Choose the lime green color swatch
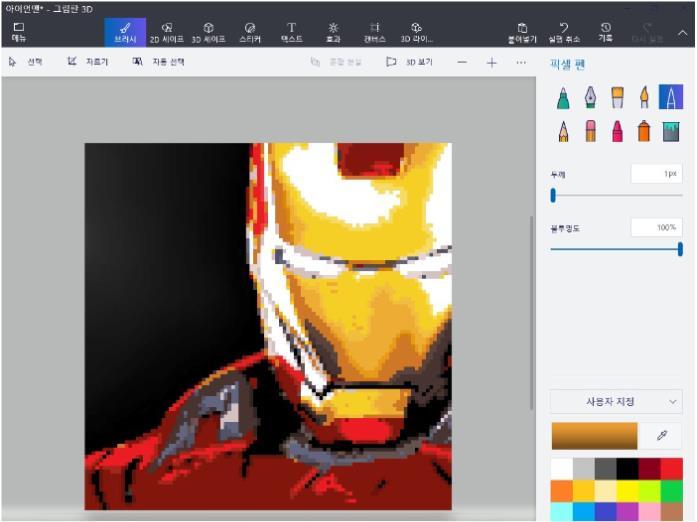Image resolution: width=697 pixels, height=522 pixels. pyautogui.click(x=650, y=491)
